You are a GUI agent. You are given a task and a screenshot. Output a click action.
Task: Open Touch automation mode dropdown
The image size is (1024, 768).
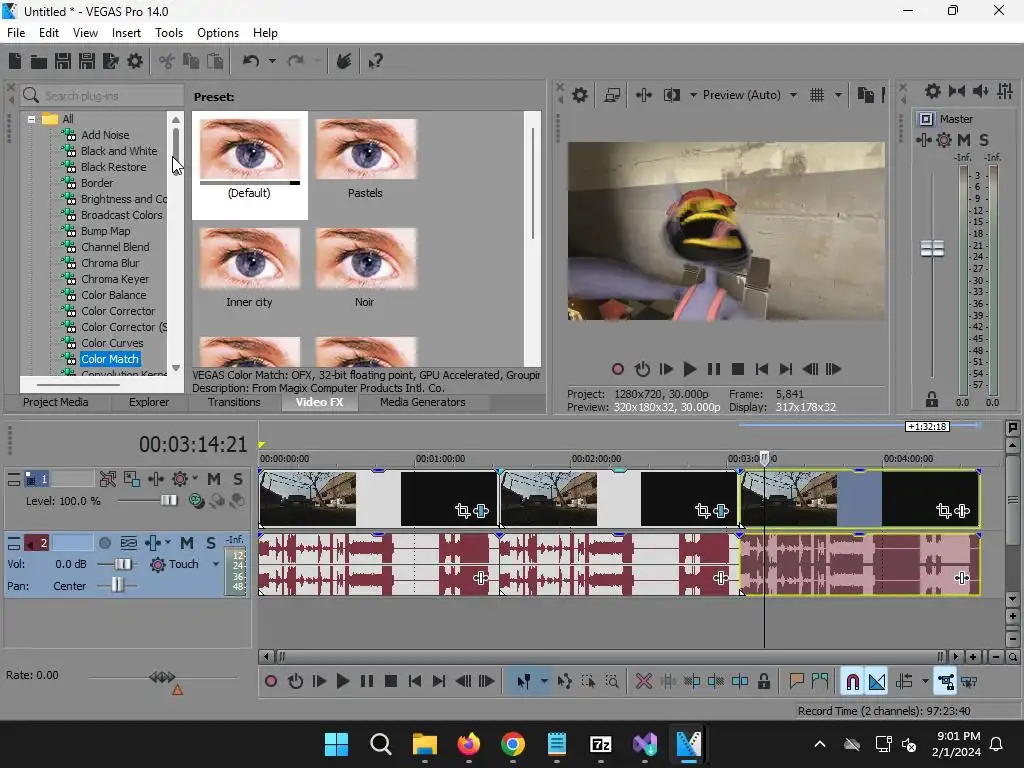click(x=216, y=564)
